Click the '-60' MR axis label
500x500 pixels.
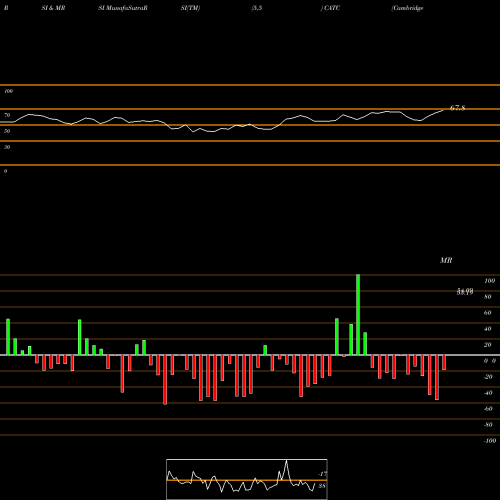(x=488, y=409)
